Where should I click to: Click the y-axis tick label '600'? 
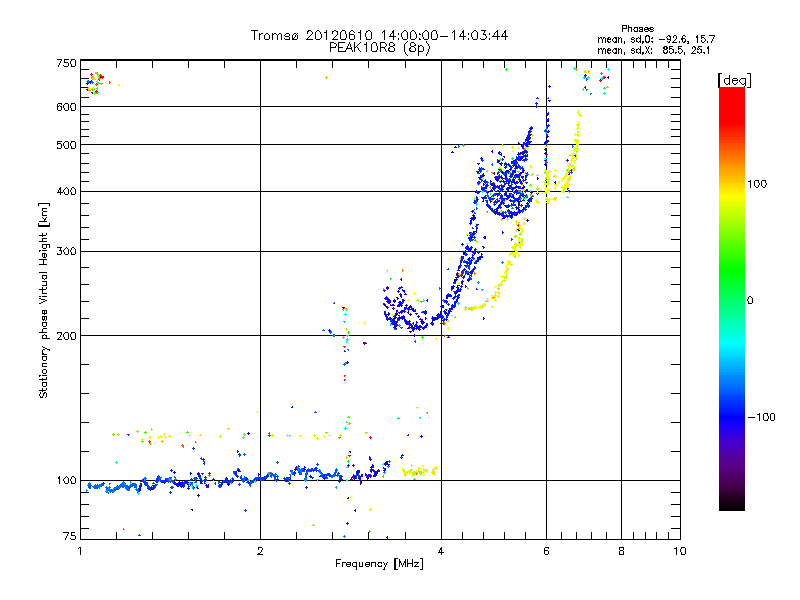coord(66,107)
